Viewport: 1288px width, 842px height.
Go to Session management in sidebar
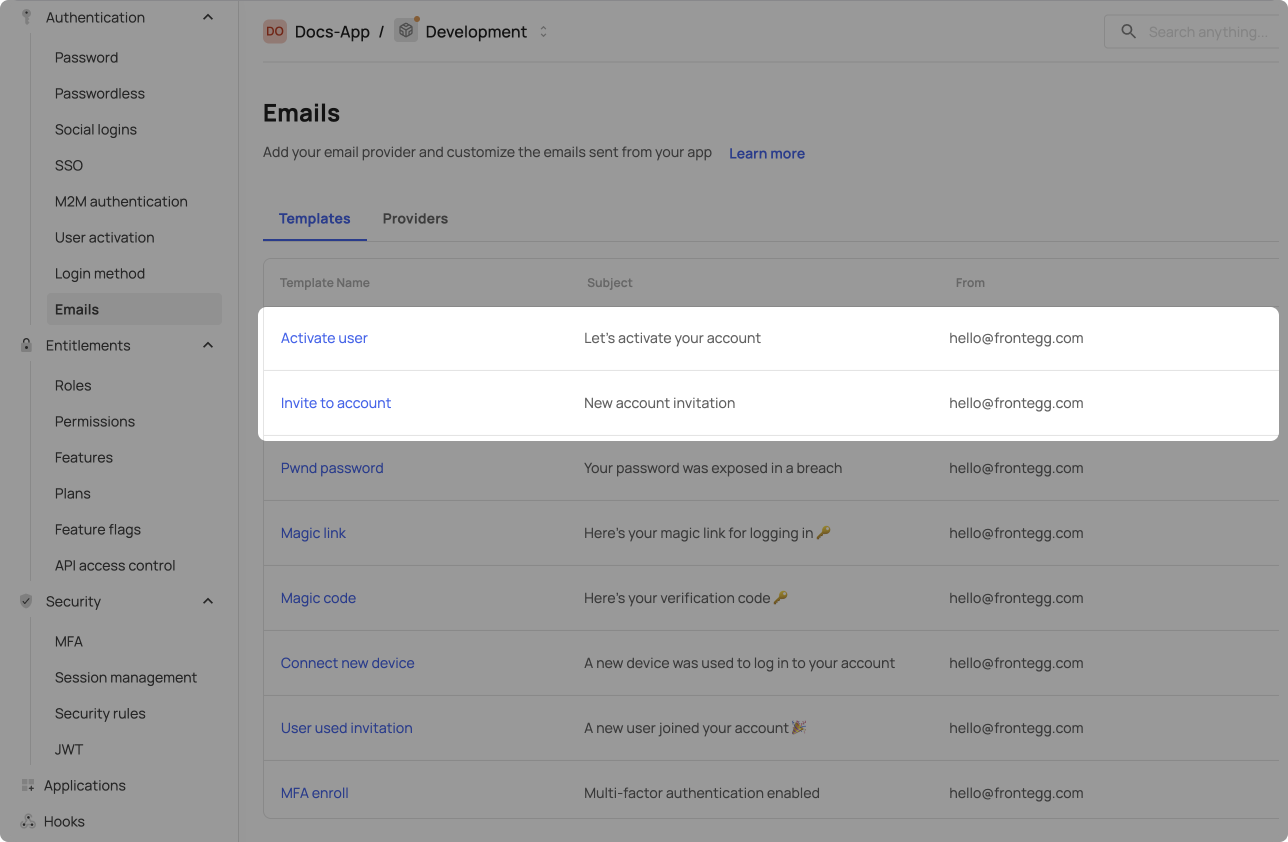[x=126, y=677]
